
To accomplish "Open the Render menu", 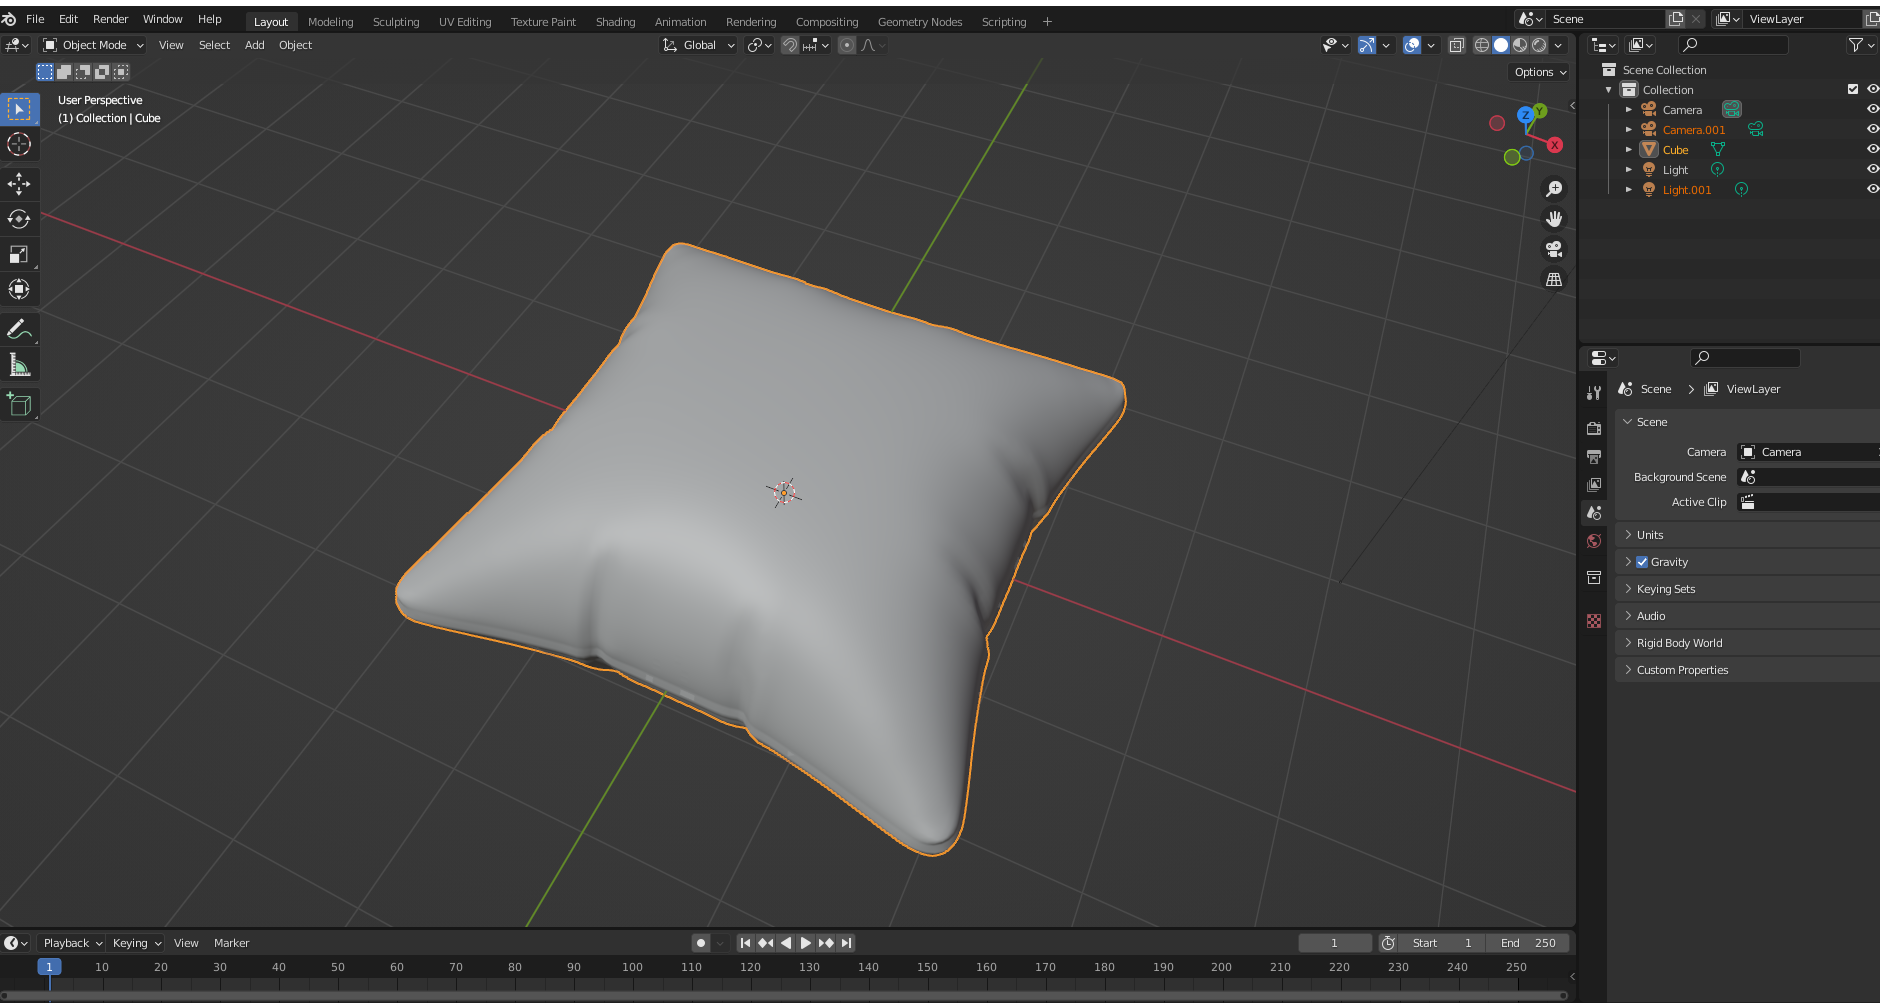I will (x=110, y=19).
